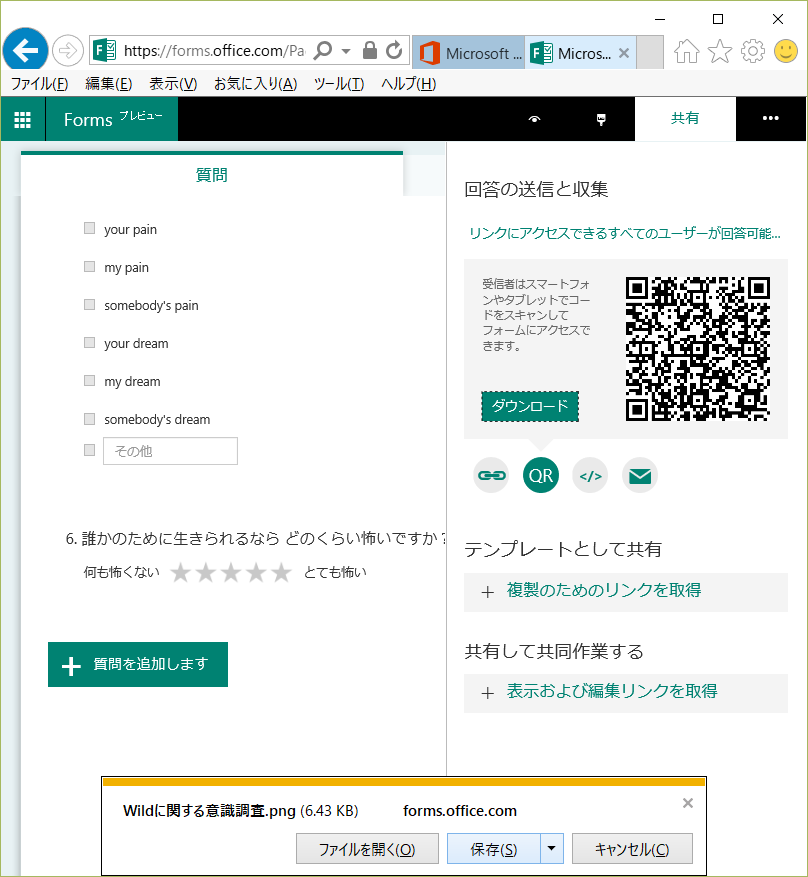The image size is (808, 877).
Task: Click the 質問を追加します button
Action: coord(138,664)
